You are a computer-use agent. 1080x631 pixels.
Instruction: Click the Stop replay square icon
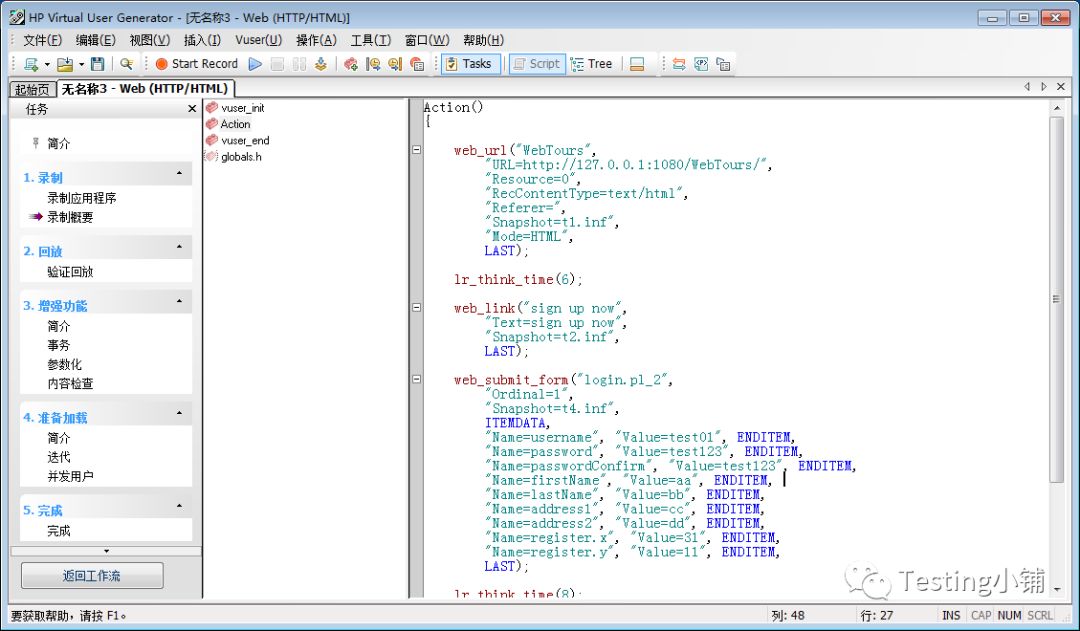(x=277, y=64)
